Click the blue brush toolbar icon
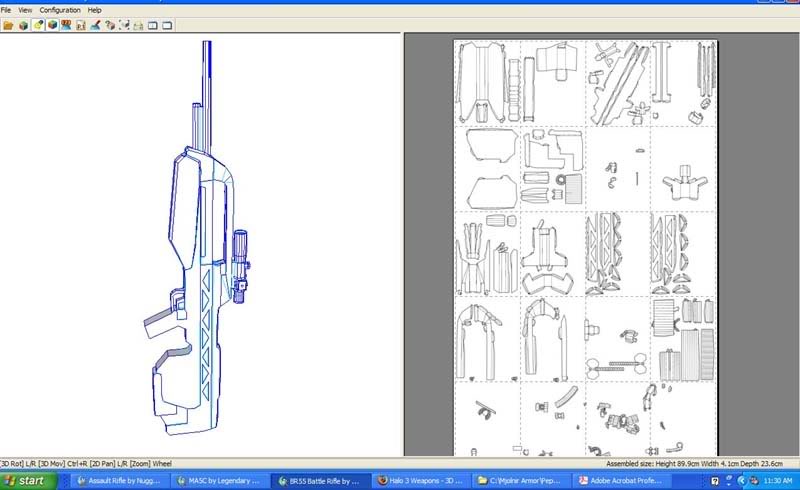The image size is (800, 490). tap(95, 25)
